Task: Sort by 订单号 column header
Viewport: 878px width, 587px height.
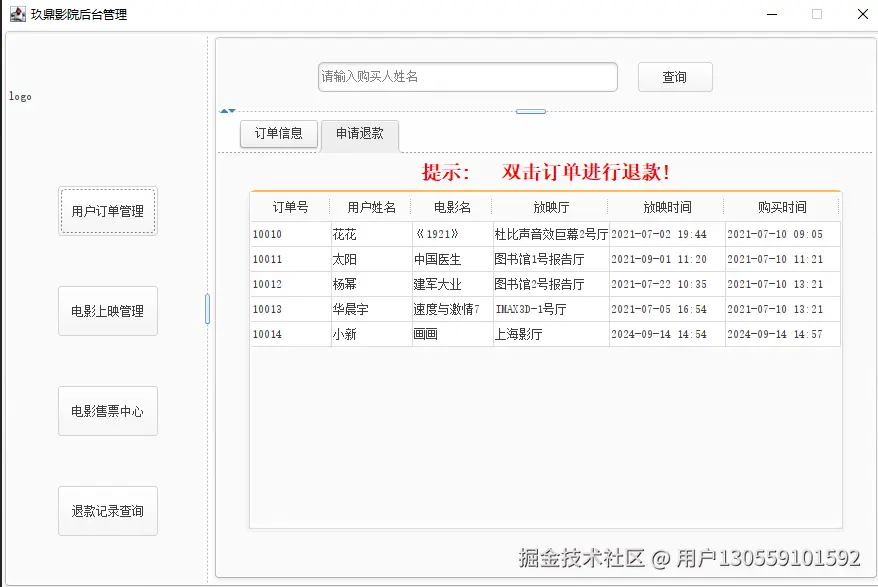Action: [290, 207]
